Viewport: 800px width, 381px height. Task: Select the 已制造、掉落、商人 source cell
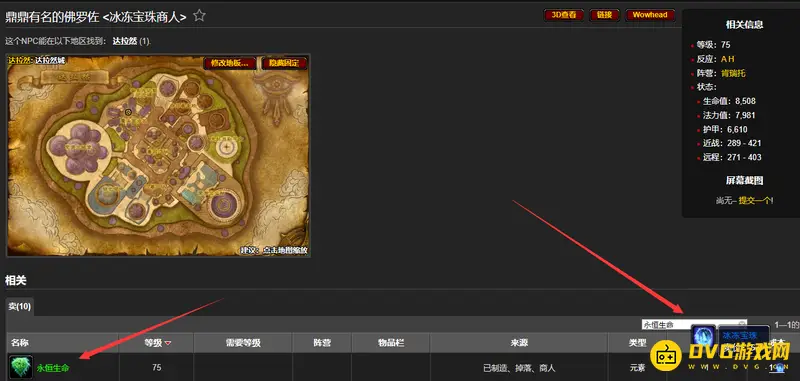[519, 368]
